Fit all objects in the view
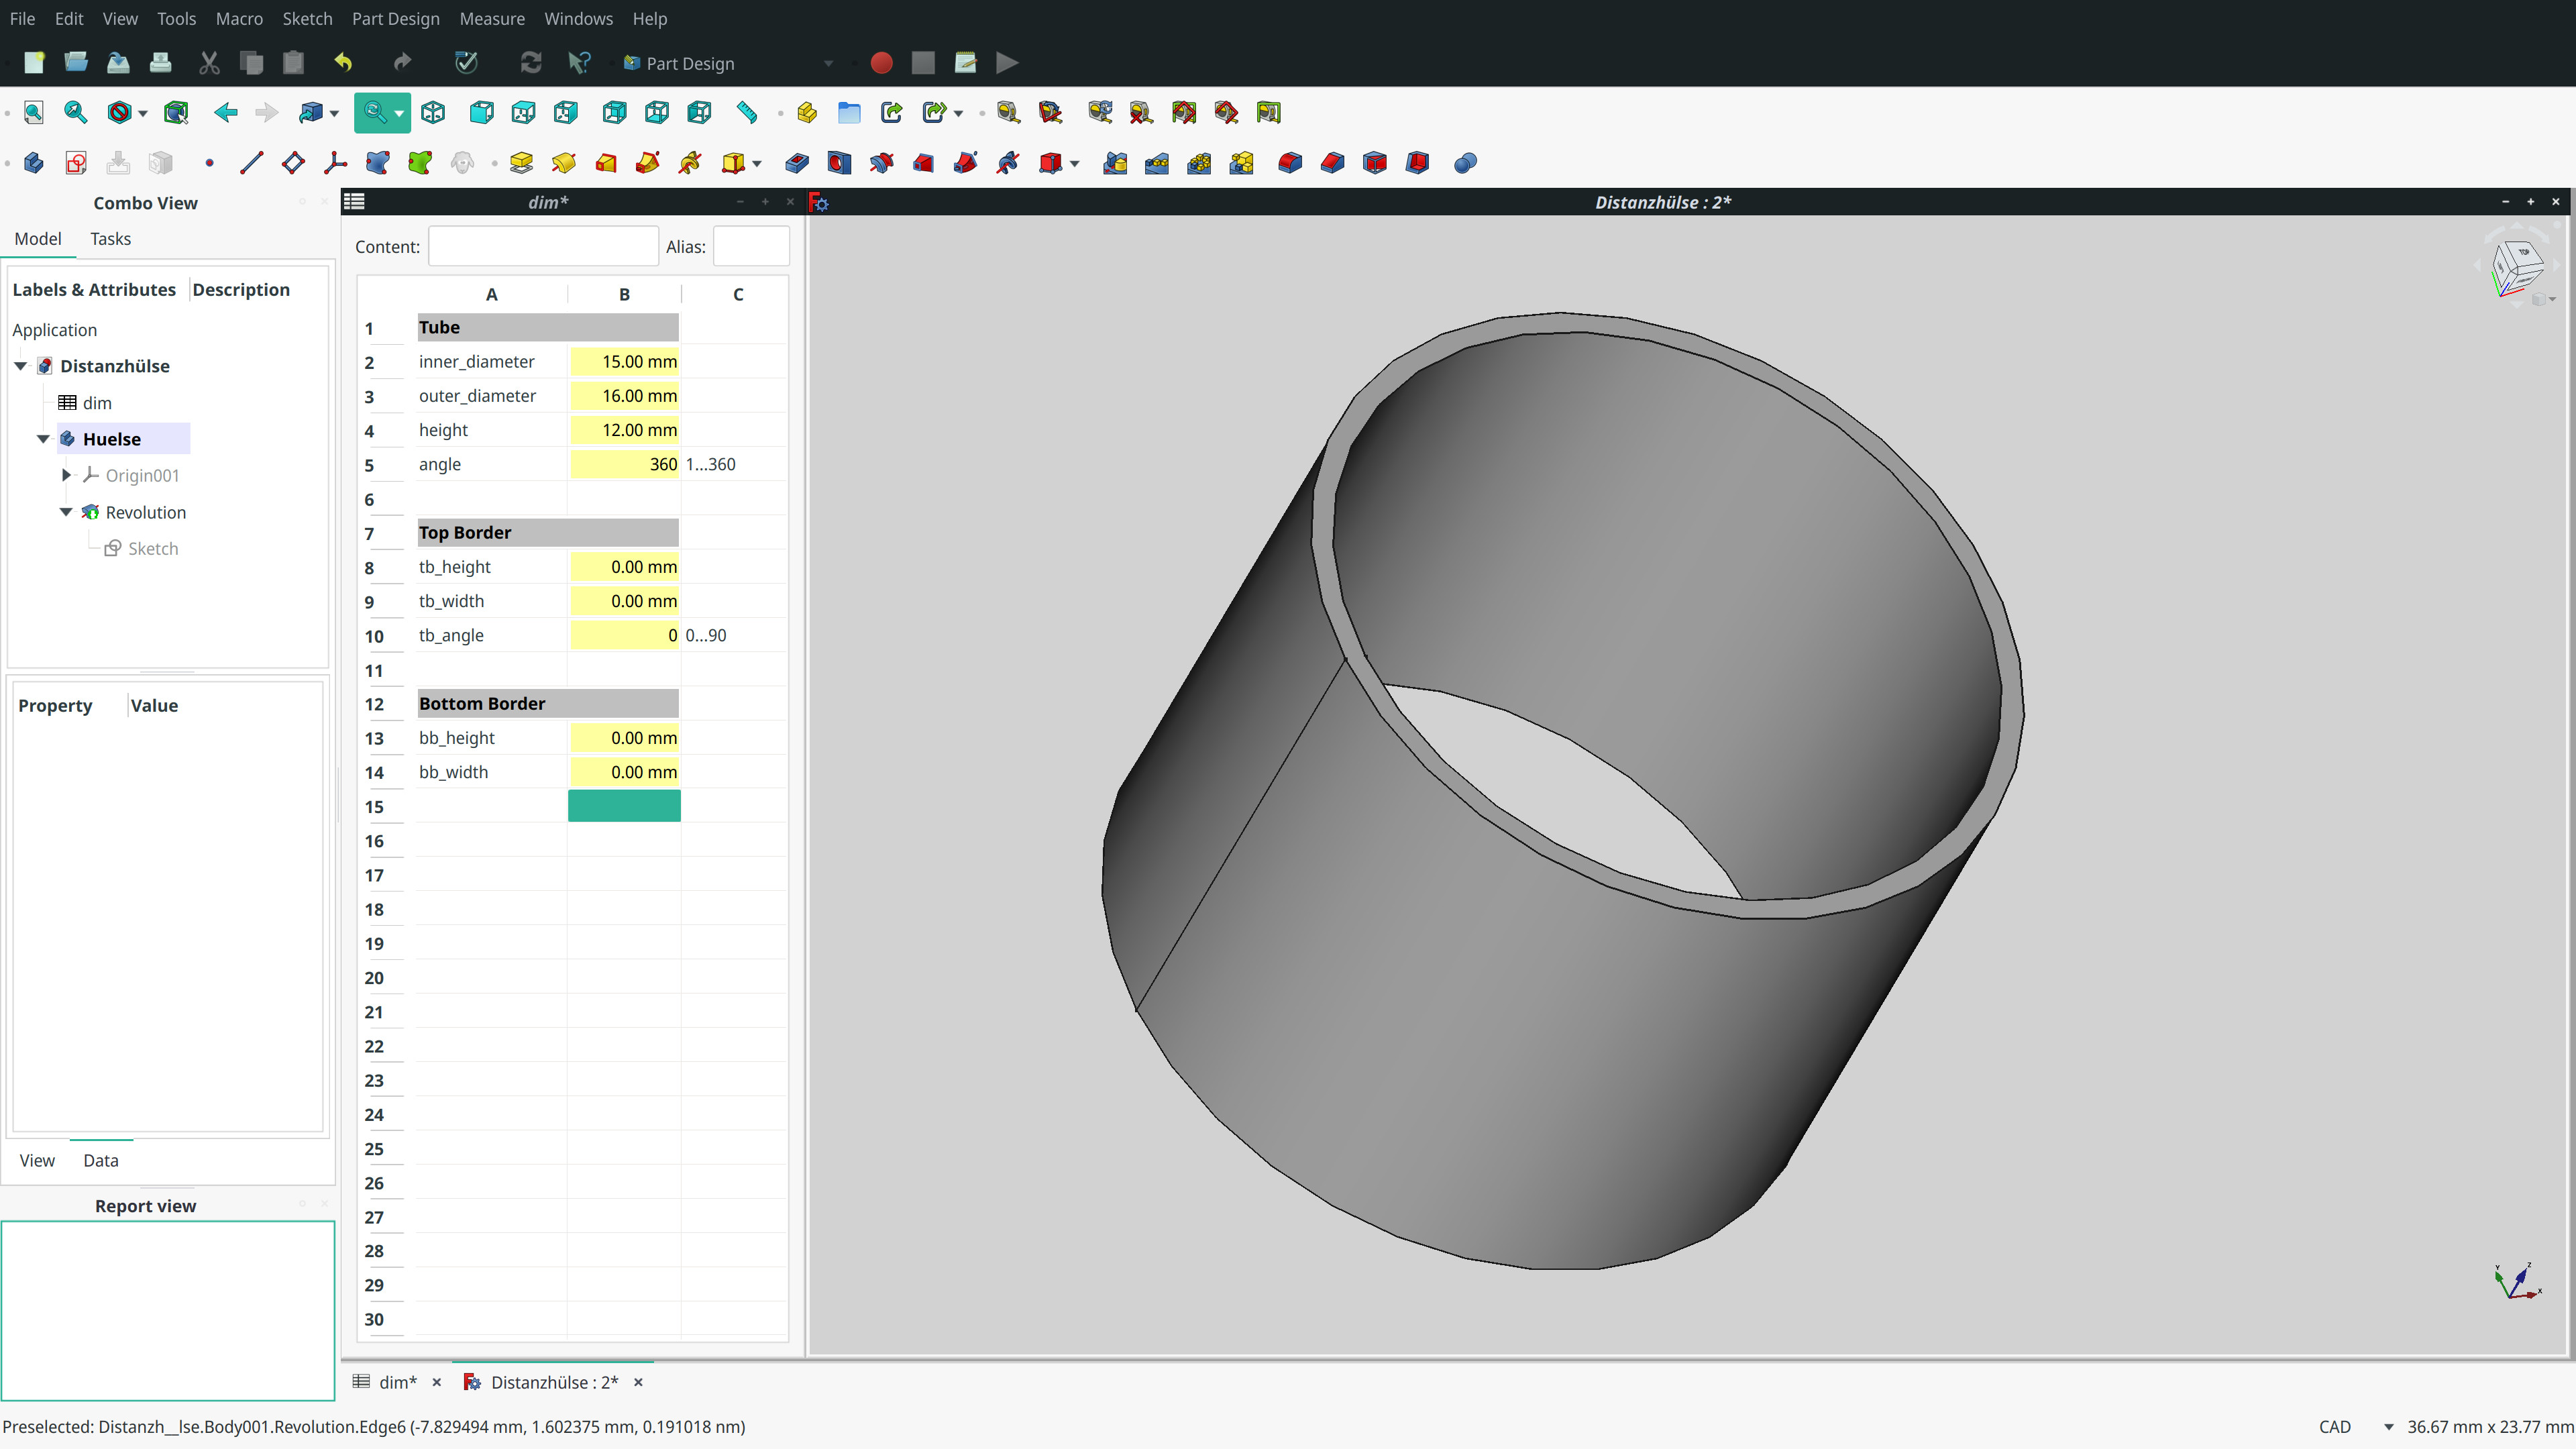2576x1449 pixels. coord(33,112)
